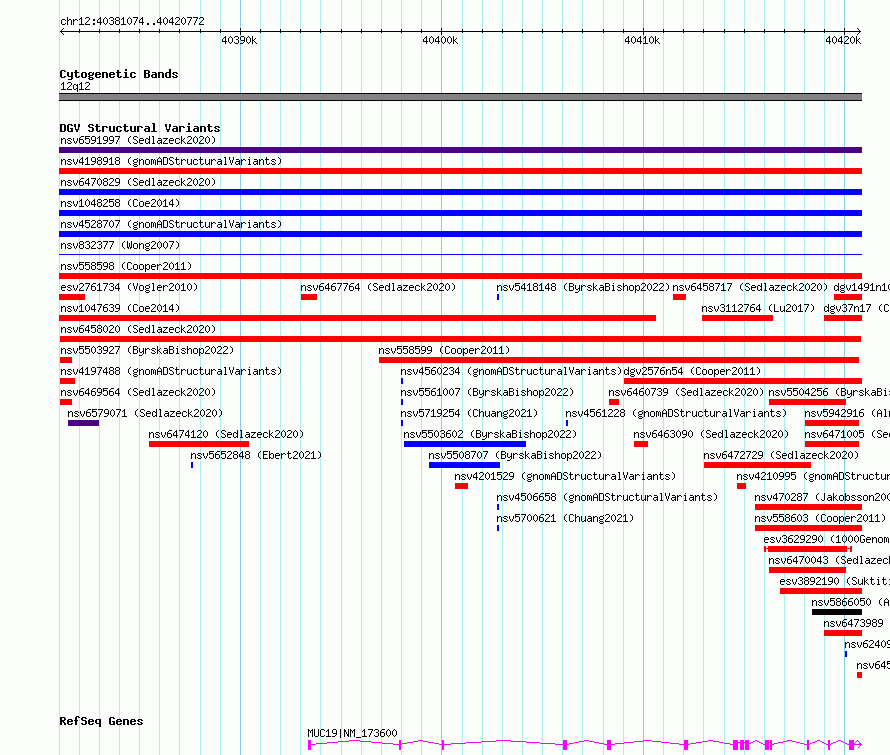Click nsv6579071 (Sedlazeck2020) label
This screenshot has height=755, width=890.
point(145,413)
